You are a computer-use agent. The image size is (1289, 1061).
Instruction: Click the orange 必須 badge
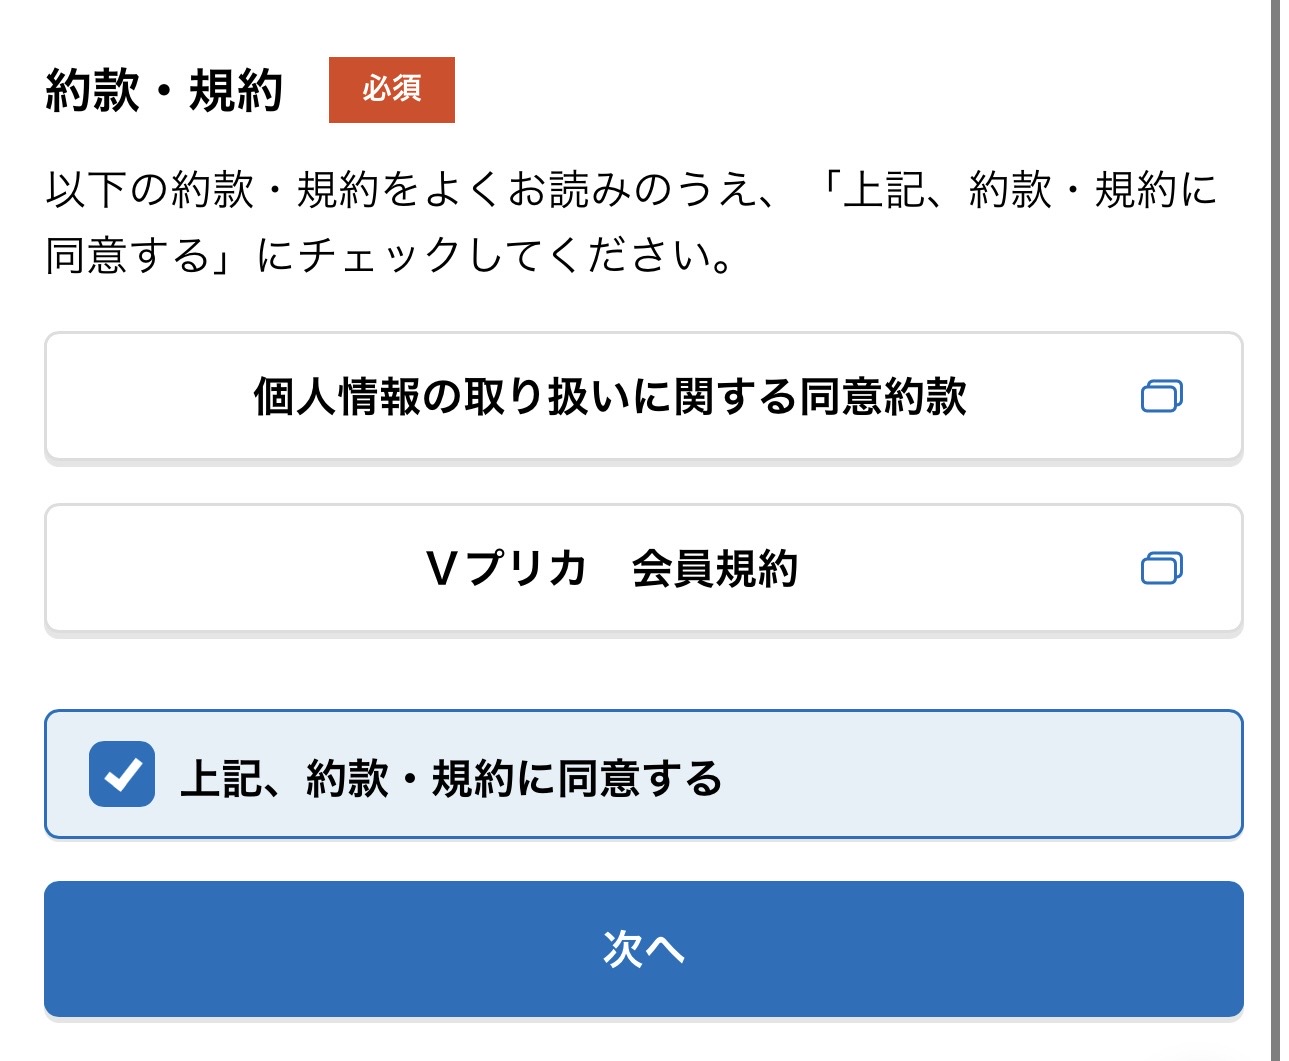[x=391, y=90]
